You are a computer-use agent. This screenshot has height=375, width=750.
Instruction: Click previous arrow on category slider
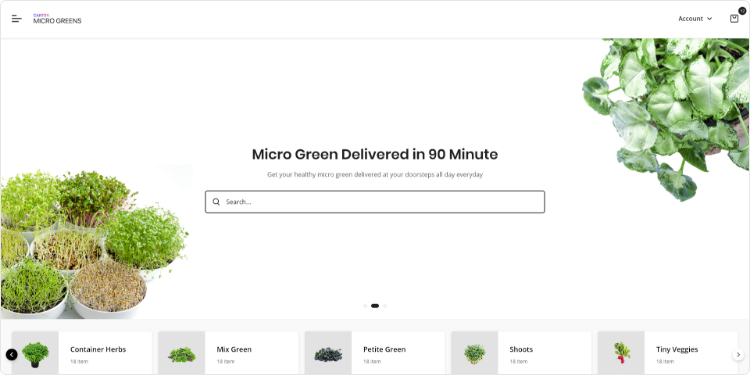click(11, 354)
